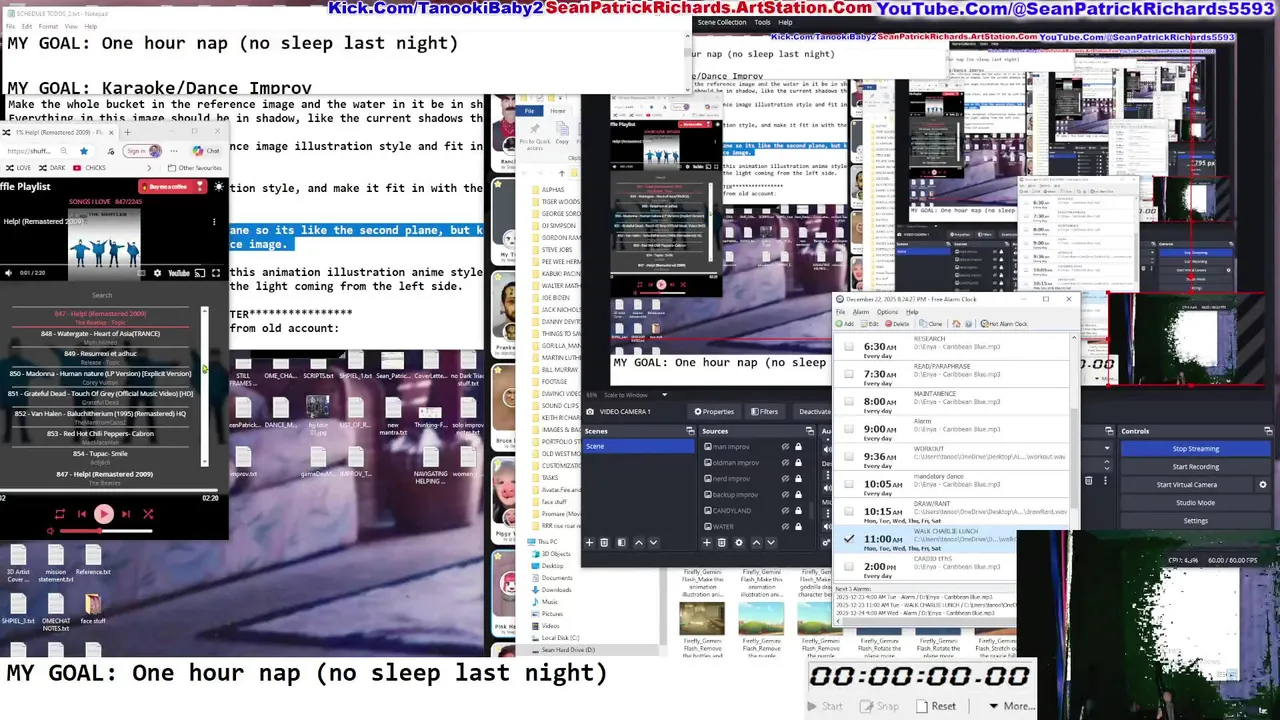Viewport: 1280px width, 720px height.
Task: Enable the 10:15 AM DRAW/RANT alarm checkbox
Action: tap(849, 512)
